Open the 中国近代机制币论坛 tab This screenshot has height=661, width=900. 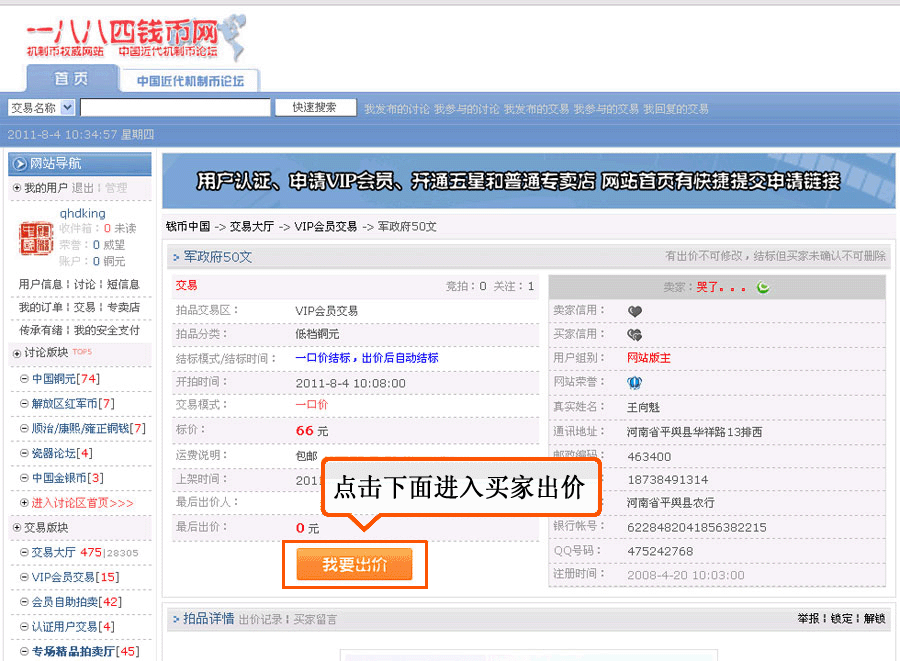tap(190, 81)
